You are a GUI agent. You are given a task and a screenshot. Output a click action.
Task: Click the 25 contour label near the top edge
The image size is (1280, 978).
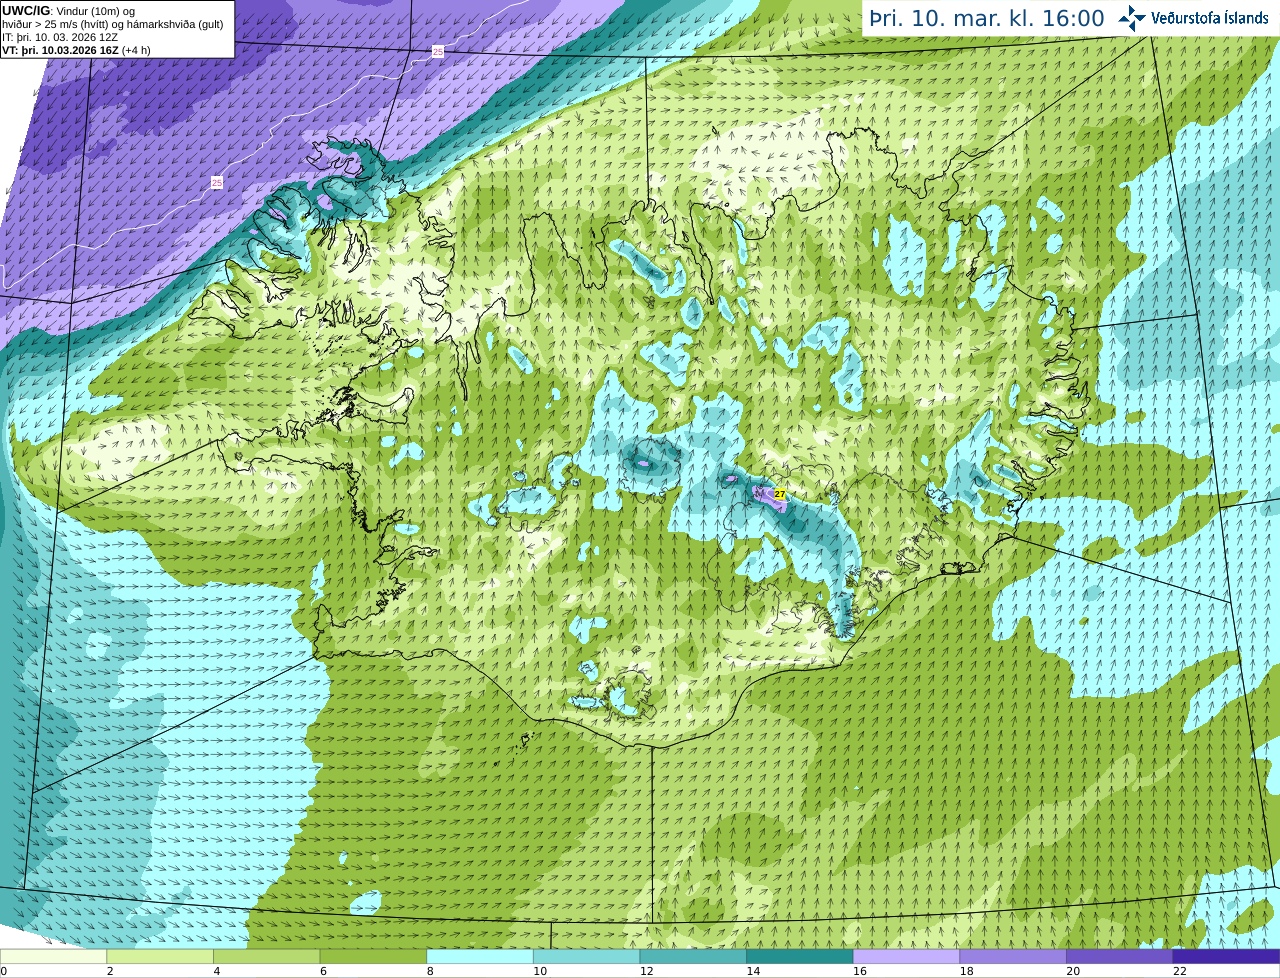[x=438, y=51]
